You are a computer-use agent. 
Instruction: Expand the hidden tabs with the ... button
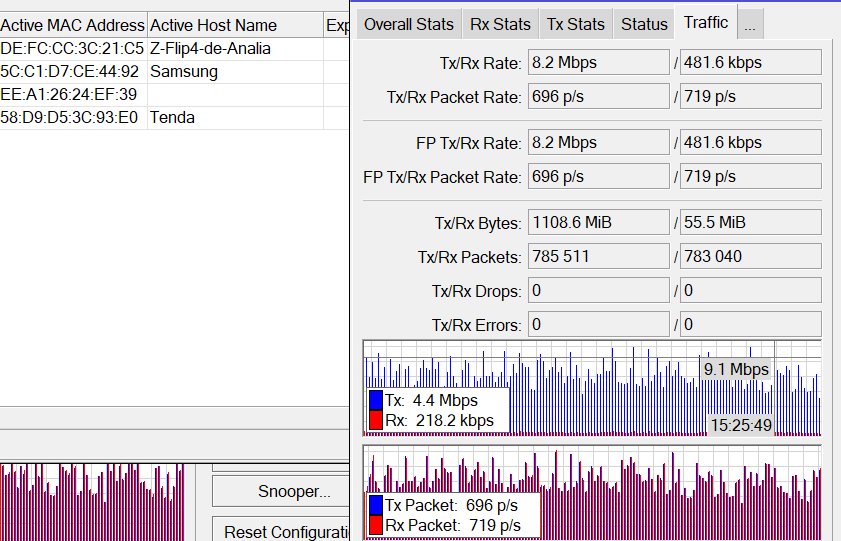tap(750, 24)
